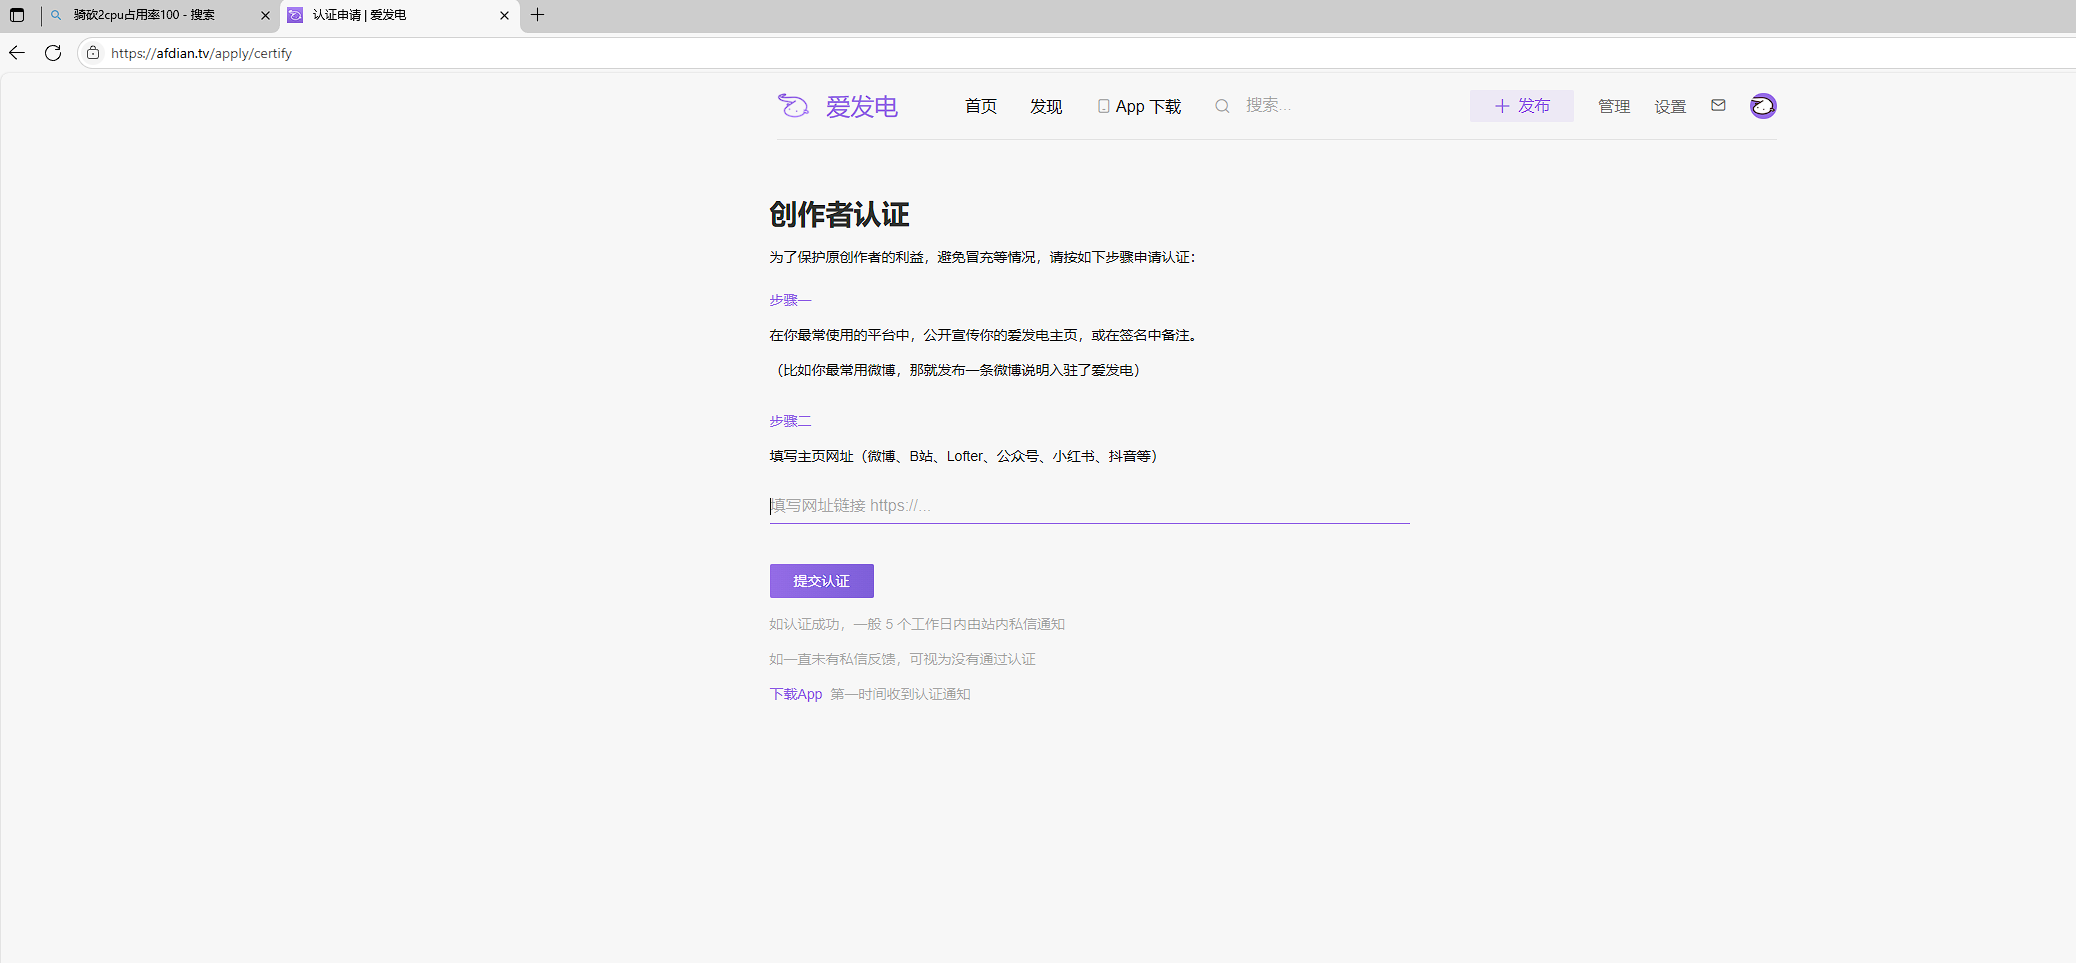Viewport: 2076px width, 963px height.
Task: Click the search magnifier icon
Action: [1222, 106]
